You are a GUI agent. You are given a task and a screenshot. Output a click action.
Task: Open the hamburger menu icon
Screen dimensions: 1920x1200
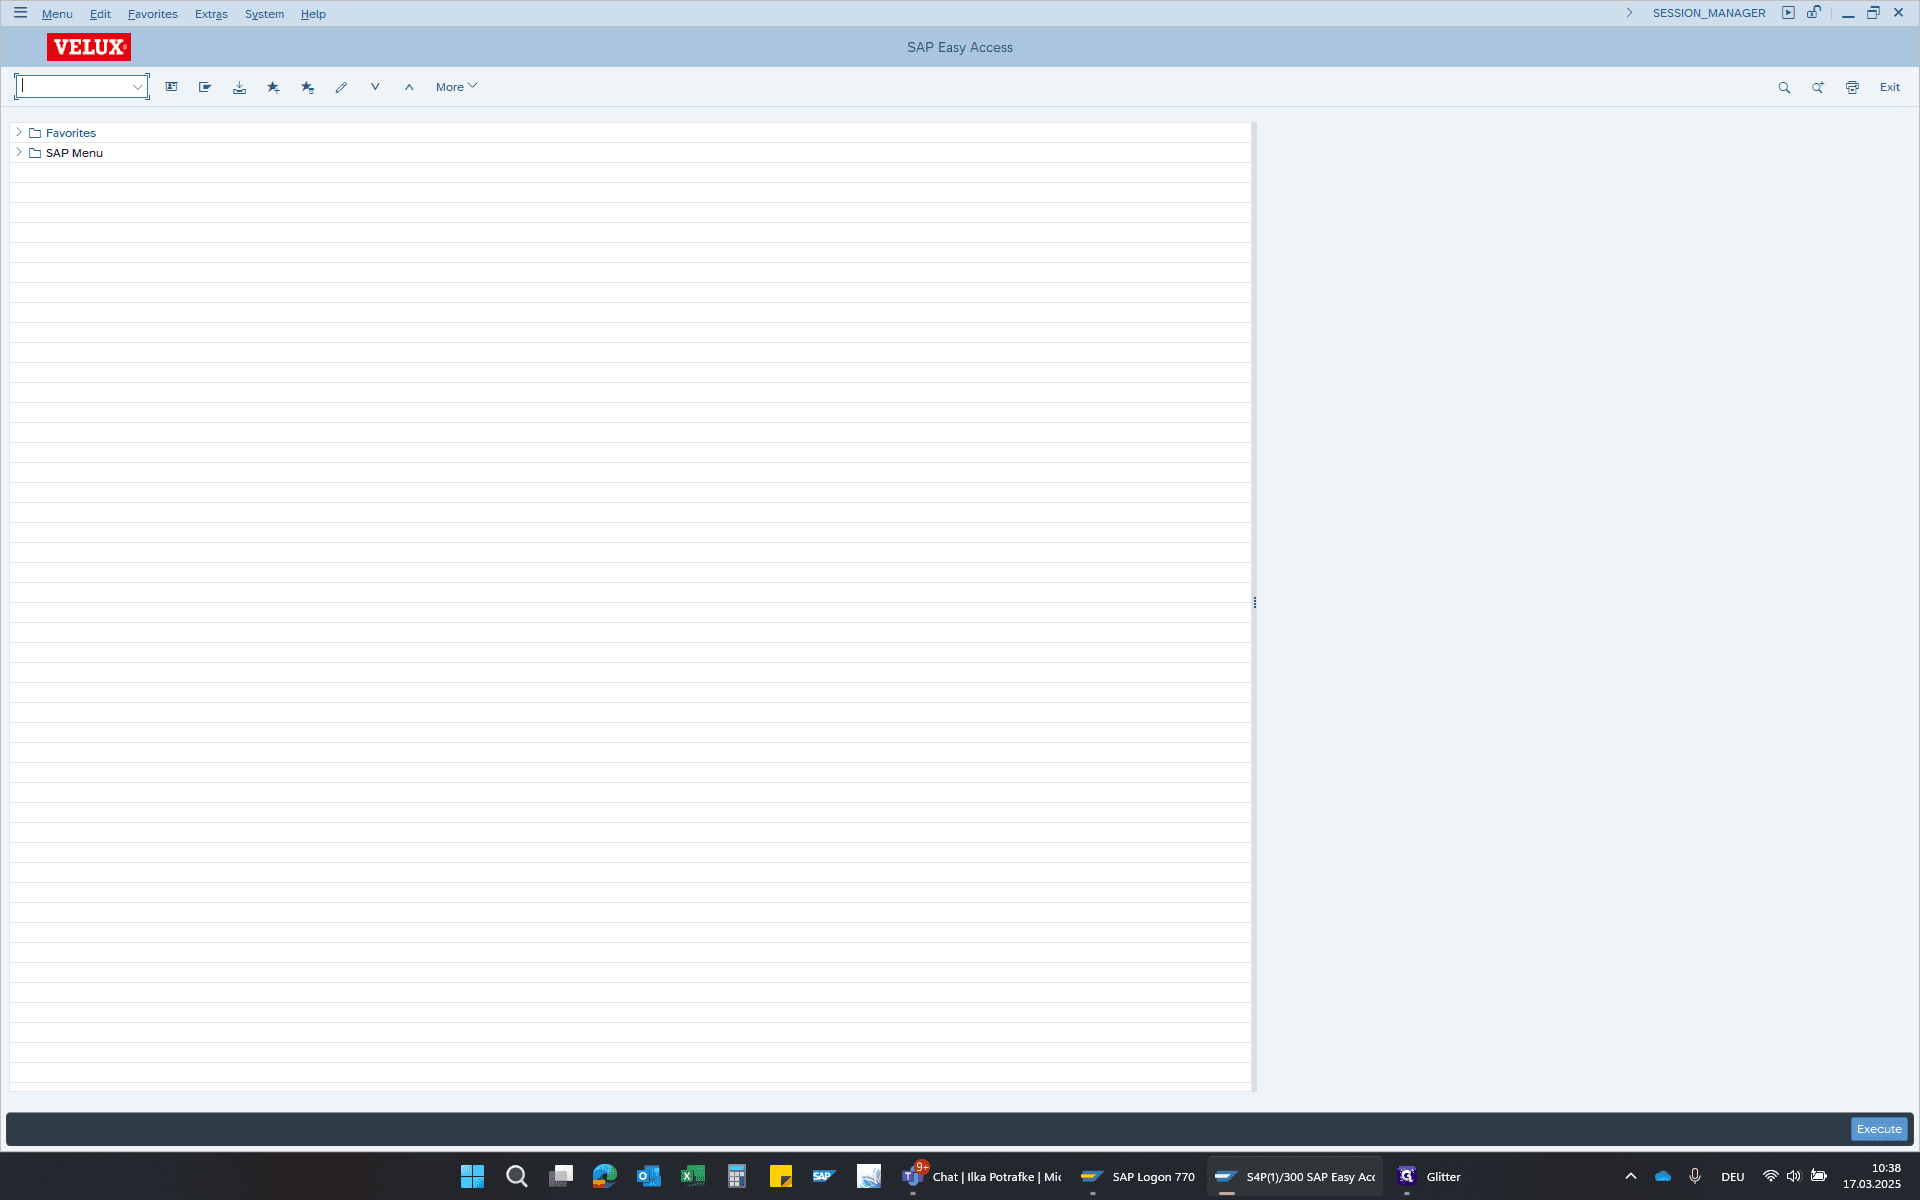tap(20, 13)
